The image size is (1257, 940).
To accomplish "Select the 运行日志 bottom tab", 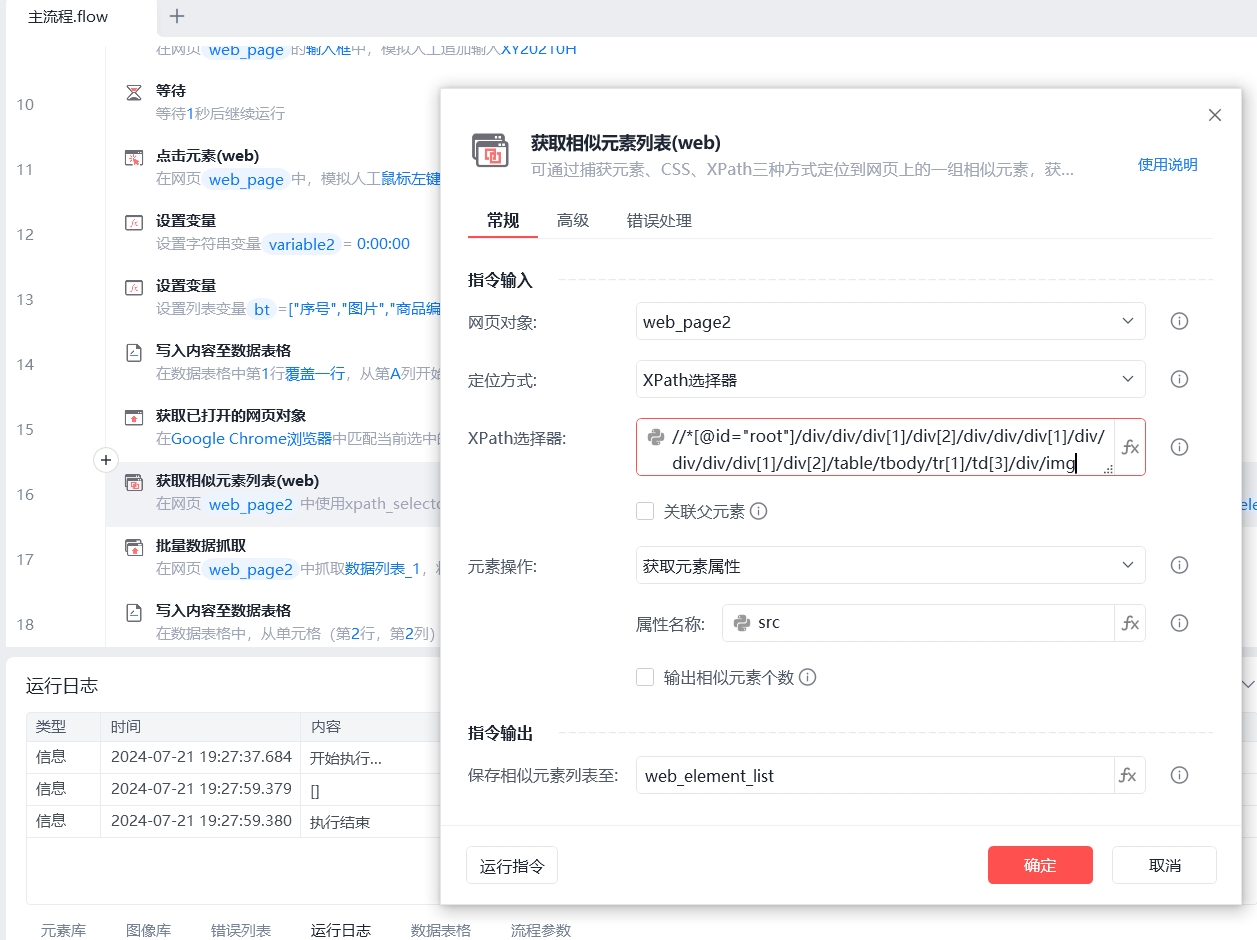I will point(341,930).
